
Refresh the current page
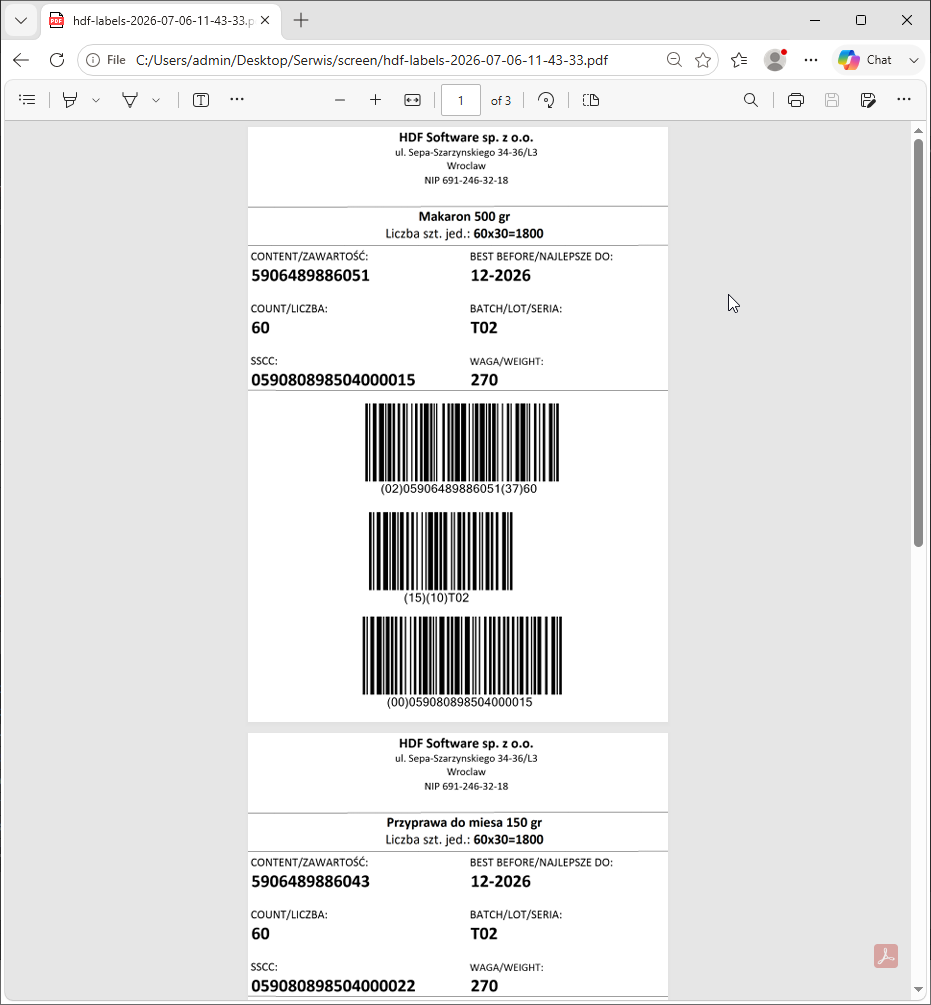[x=57, y=60]
